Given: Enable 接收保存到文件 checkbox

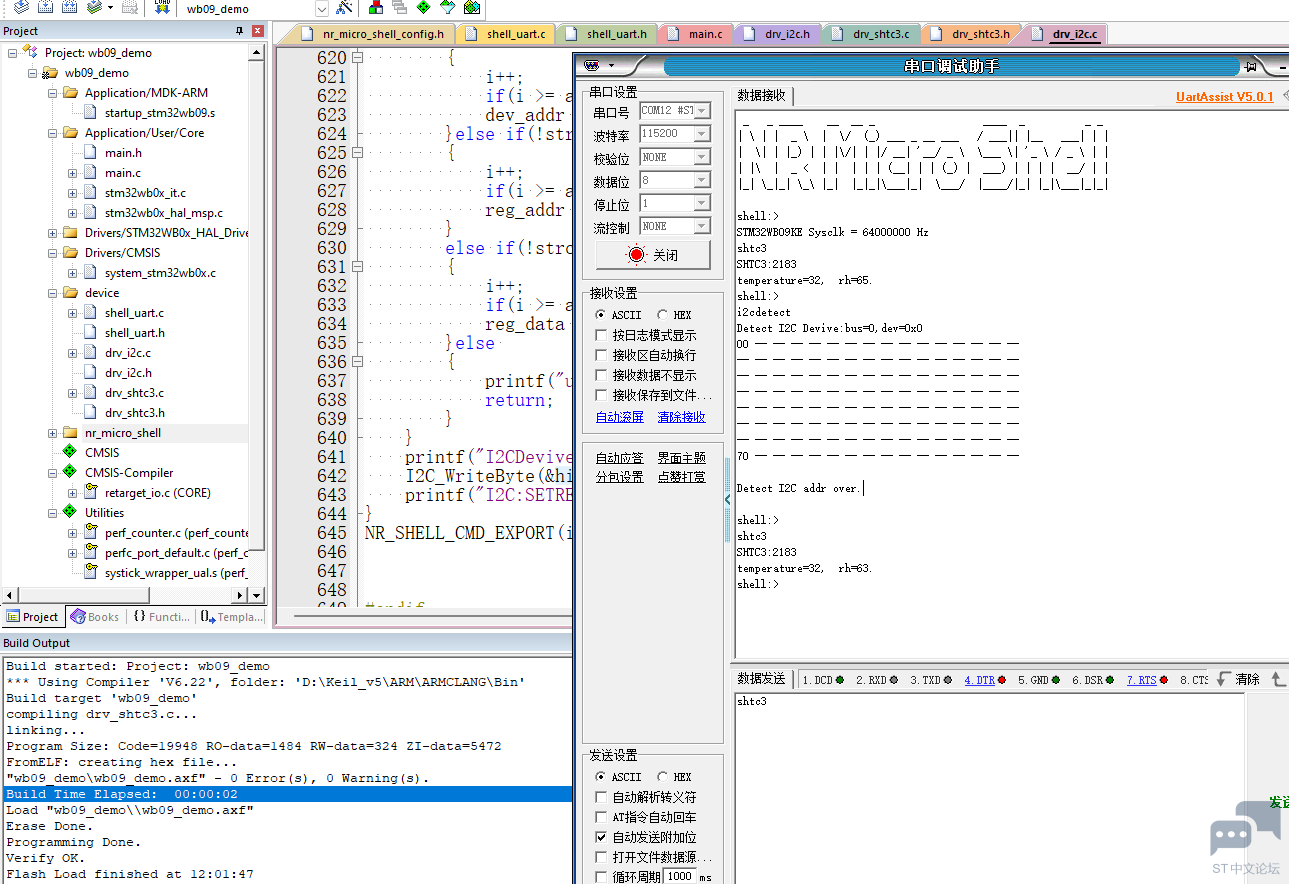Looking at the screenshot, I should [601, 395].
